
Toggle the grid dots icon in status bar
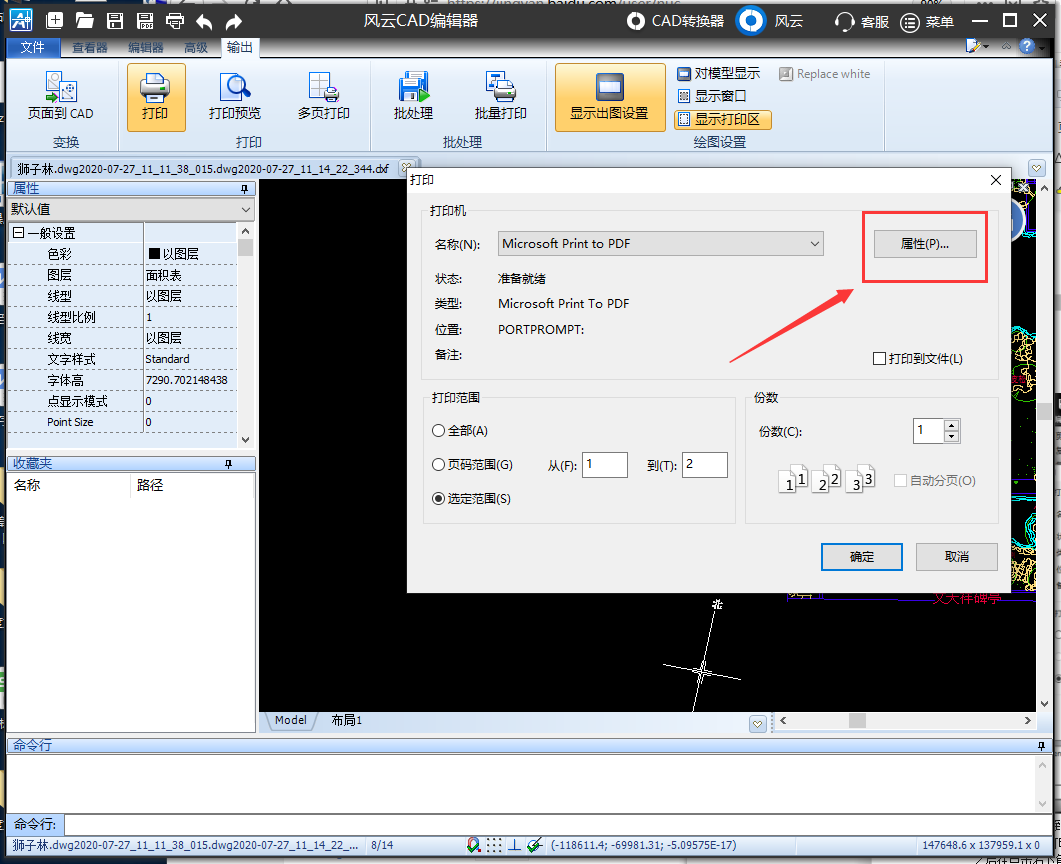(x=494, y=845)
